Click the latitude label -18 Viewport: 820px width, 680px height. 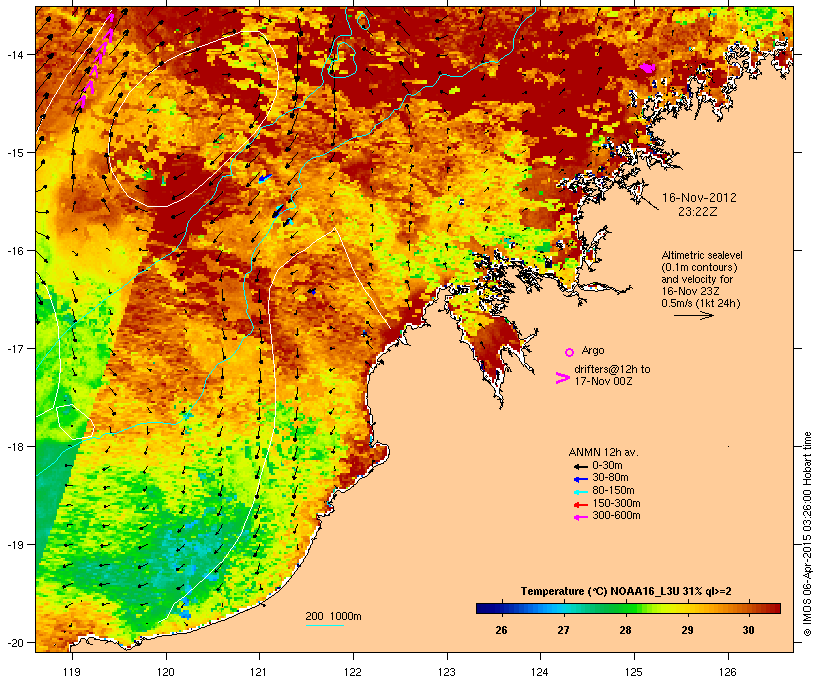point(14,446)
